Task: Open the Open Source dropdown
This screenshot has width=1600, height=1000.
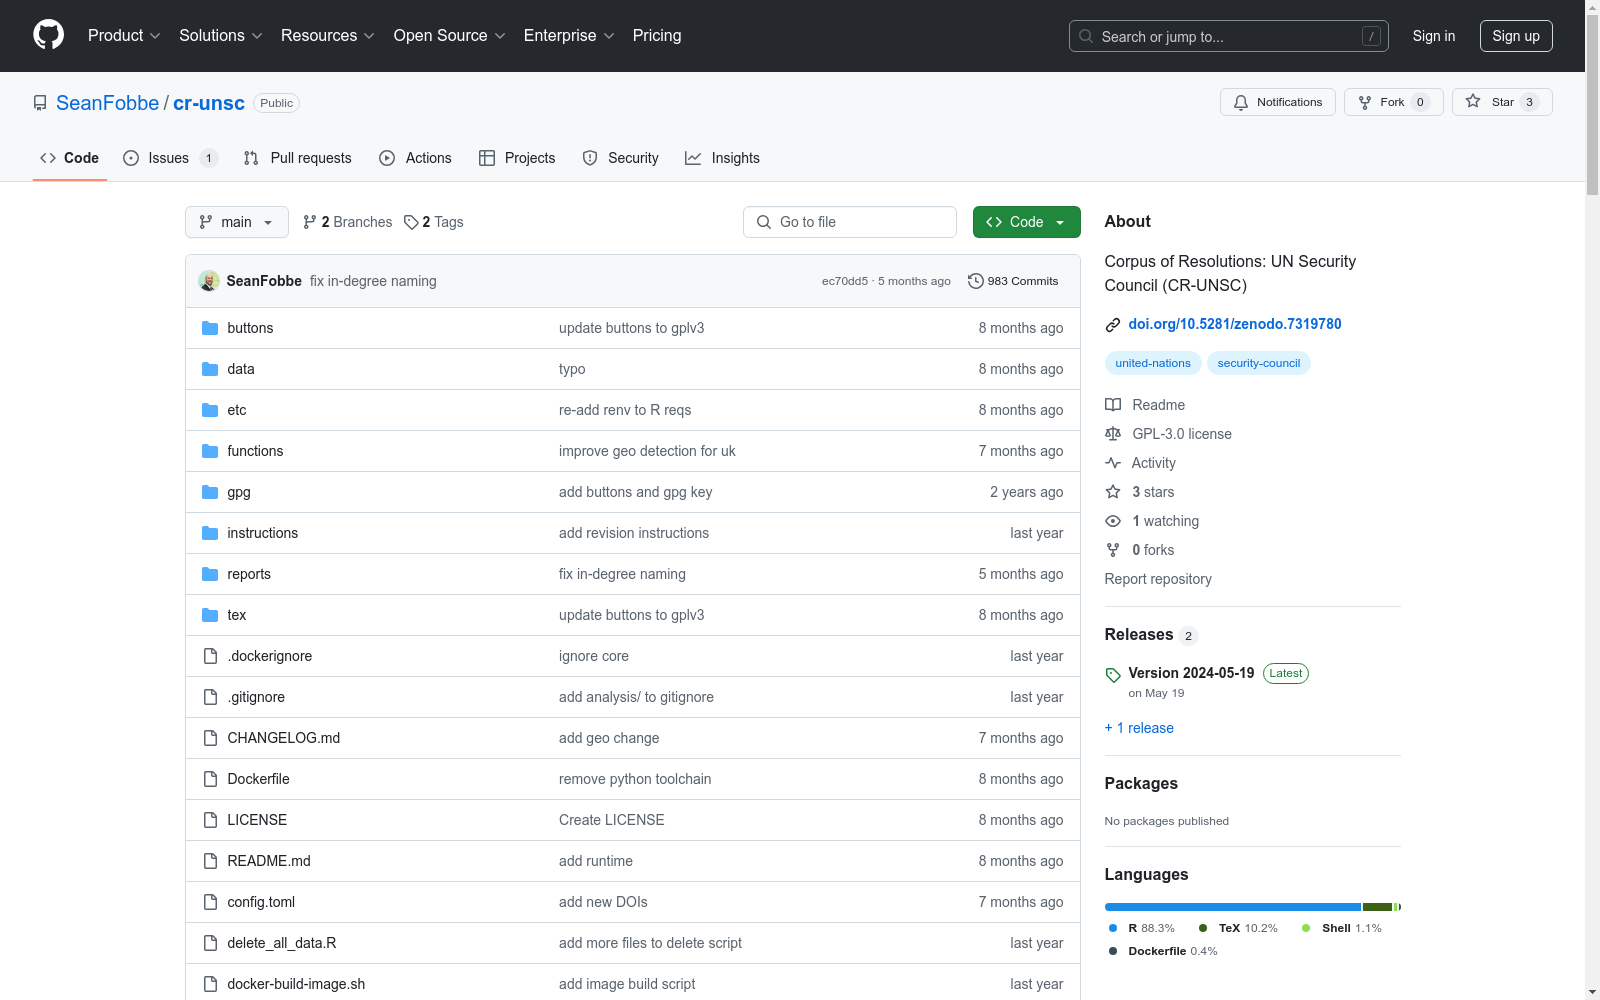Action: tap(450, 36)
